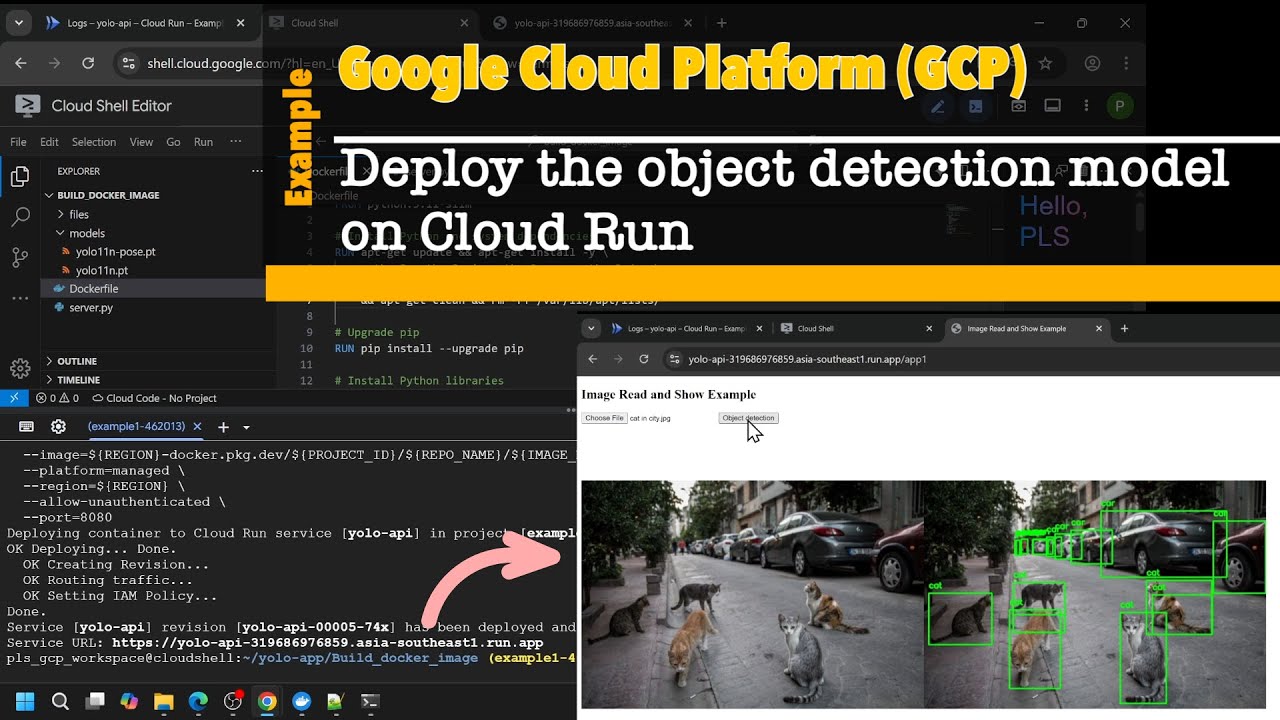This screenshot has height=720, width=1280.
Task: Click the Object detection button
Action: (748, 418)
